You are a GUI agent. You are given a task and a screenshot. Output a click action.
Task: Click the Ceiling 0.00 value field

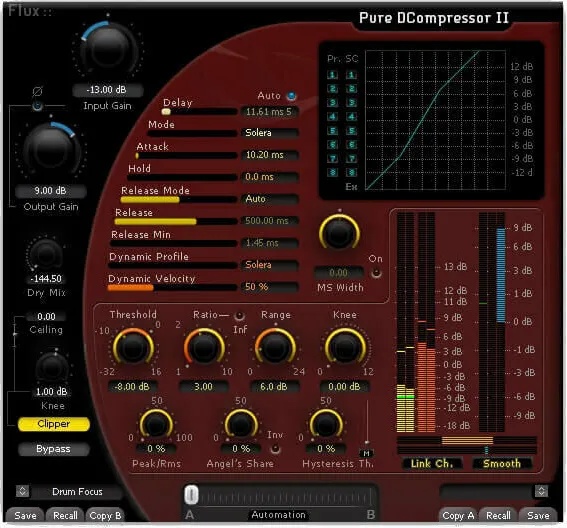[46, 317]
